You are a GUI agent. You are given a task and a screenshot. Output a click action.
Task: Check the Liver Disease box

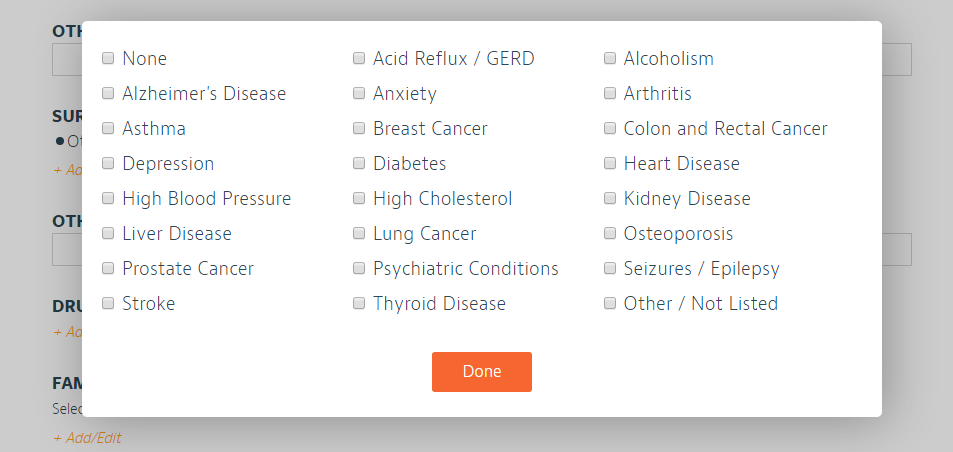(108, 234)
